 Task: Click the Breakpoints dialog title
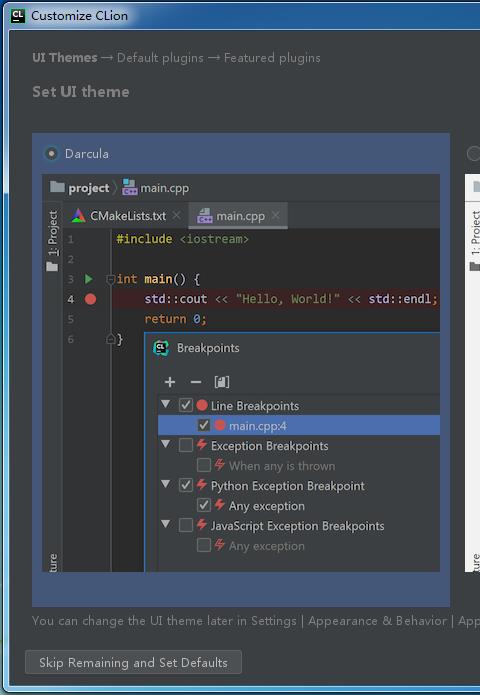(x=208, y=348)
